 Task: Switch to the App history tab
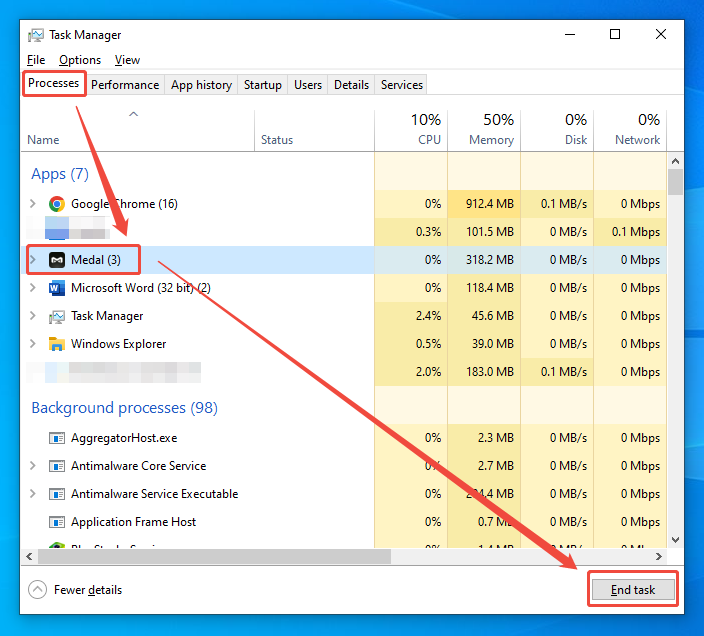201,85
